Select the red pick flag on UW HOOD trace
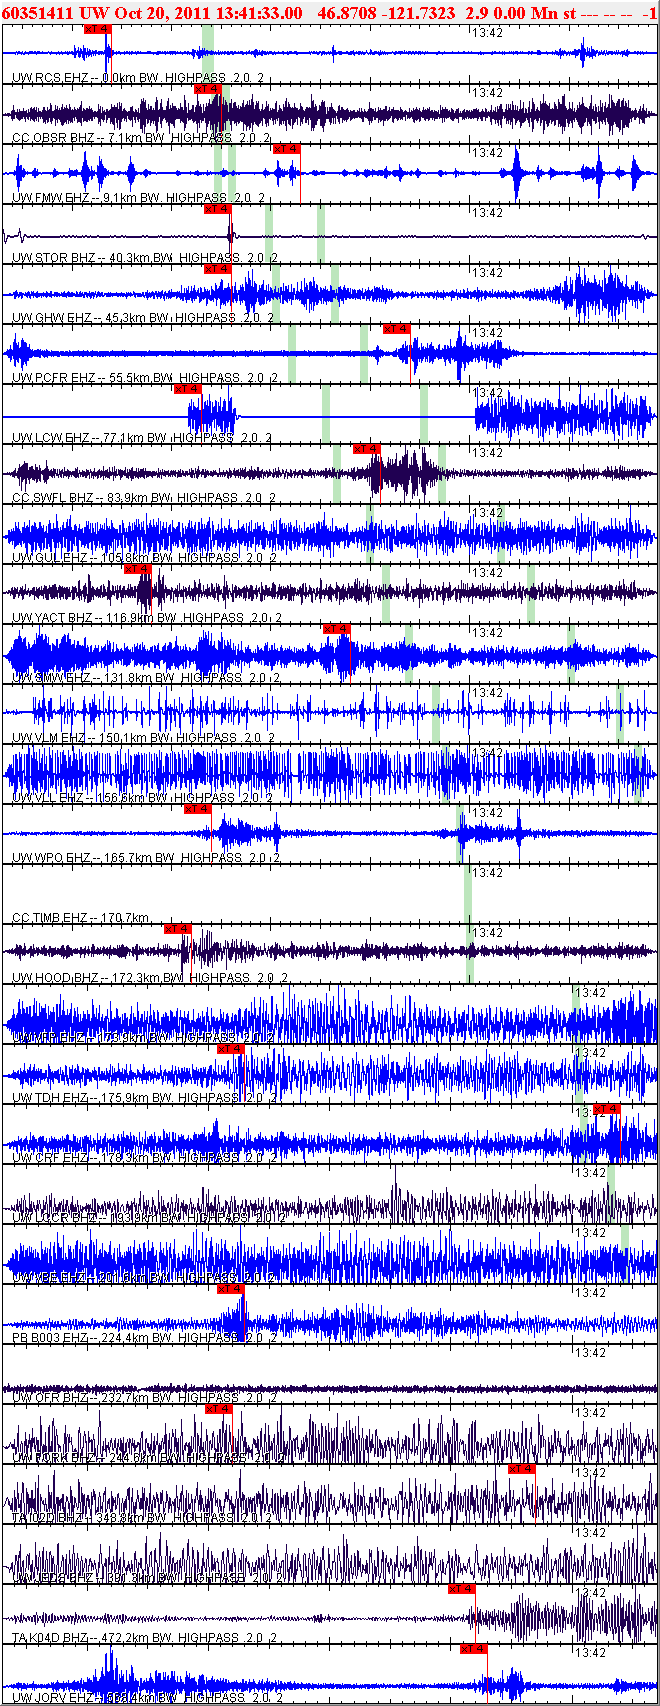This screenshot has height=1706, width=660. coord(177,929)
